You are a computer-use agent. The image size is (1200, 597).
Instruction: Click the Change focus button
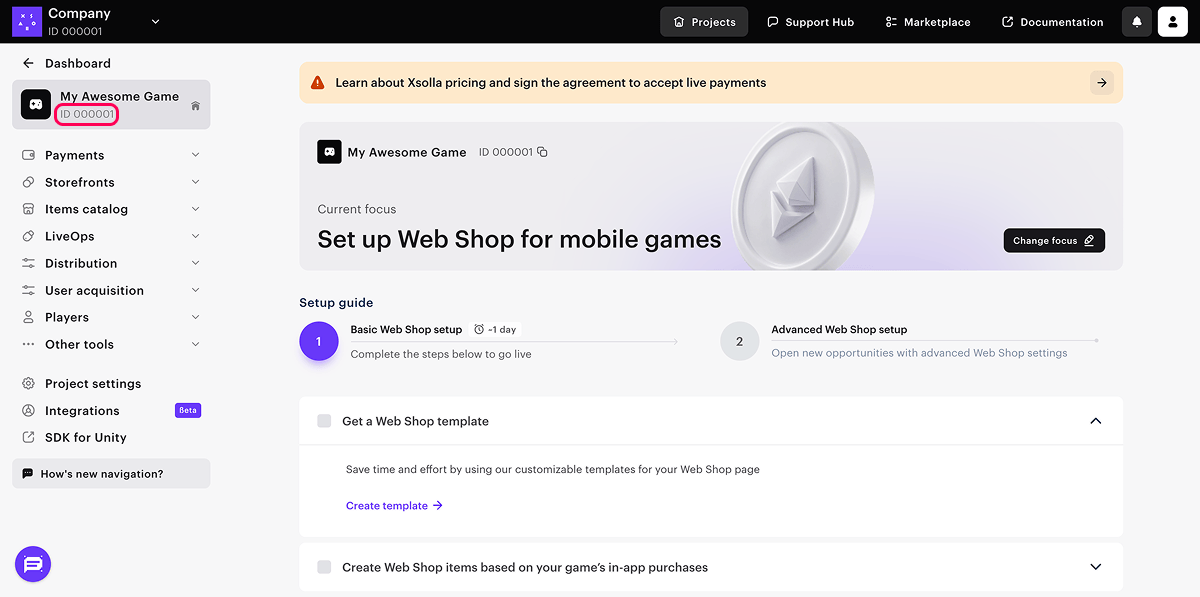point(1053,240)
